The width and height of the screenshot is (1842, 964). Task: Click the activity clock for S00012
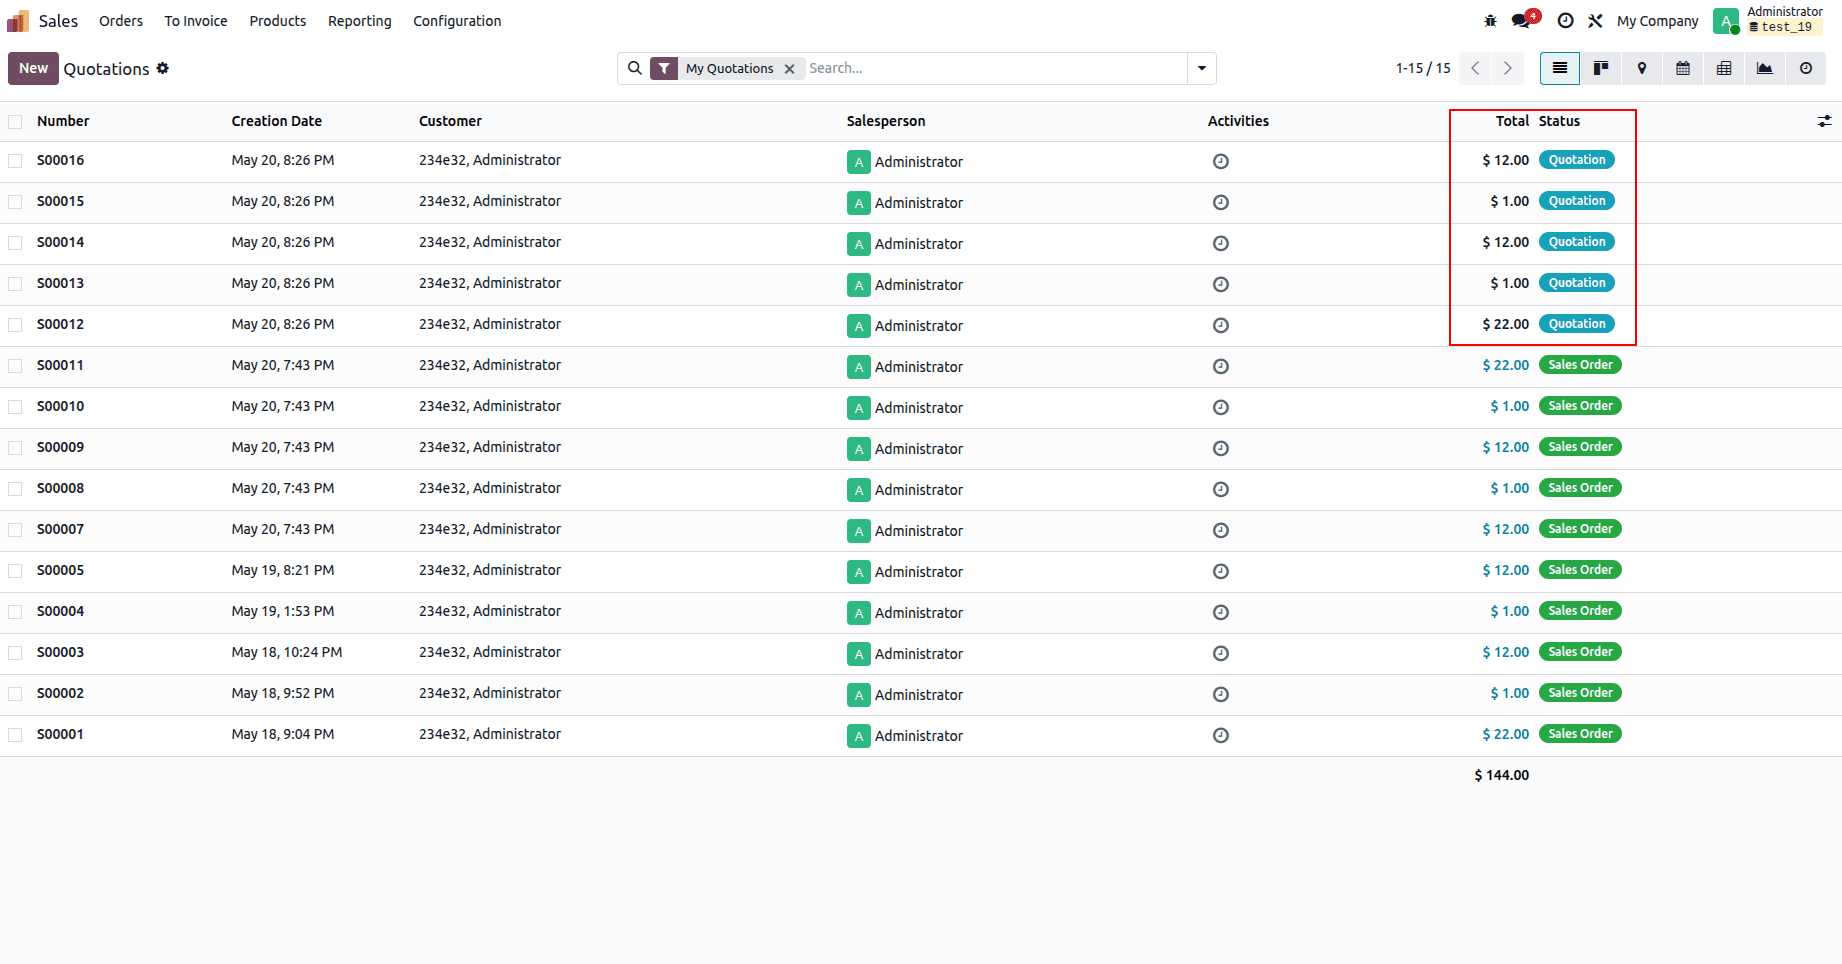click(x=1221, y=325)
